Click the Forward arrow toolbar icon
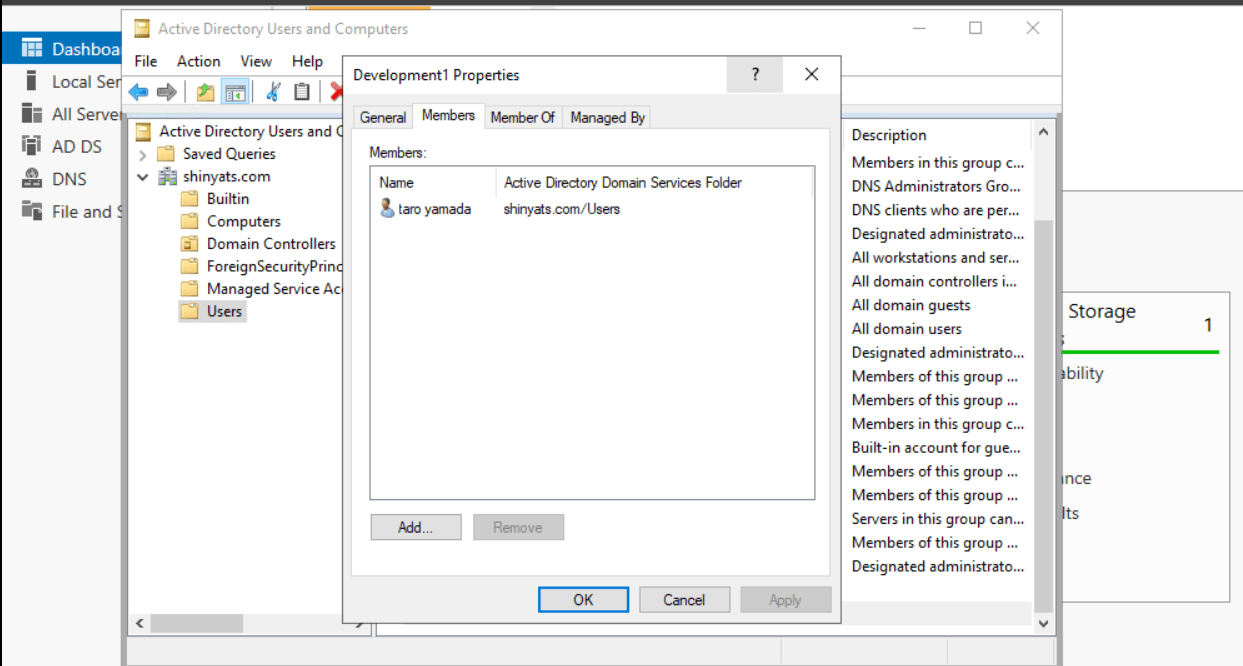 pos(167,92)
